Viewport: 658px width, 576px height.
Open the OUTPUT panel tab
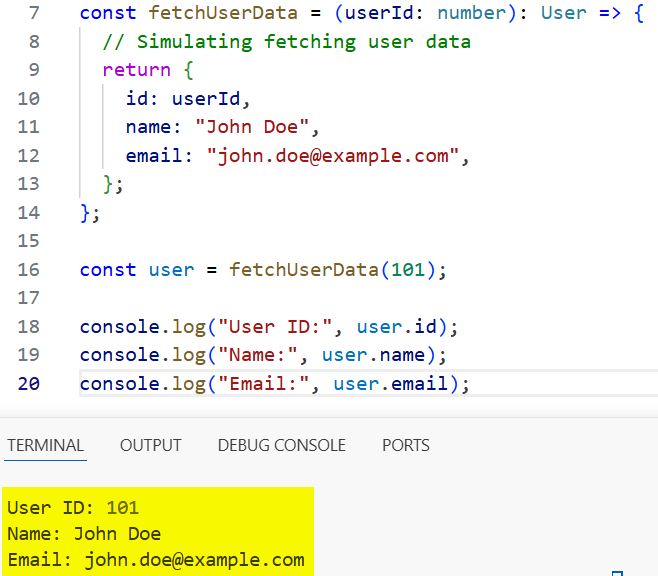tap(151, 445)
